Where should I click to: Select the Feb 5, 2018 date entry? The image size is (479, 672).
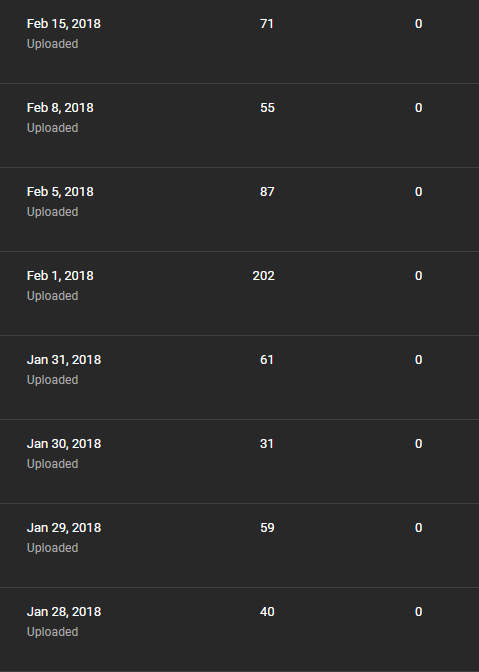pyautogui.click(x=60, y=192)
